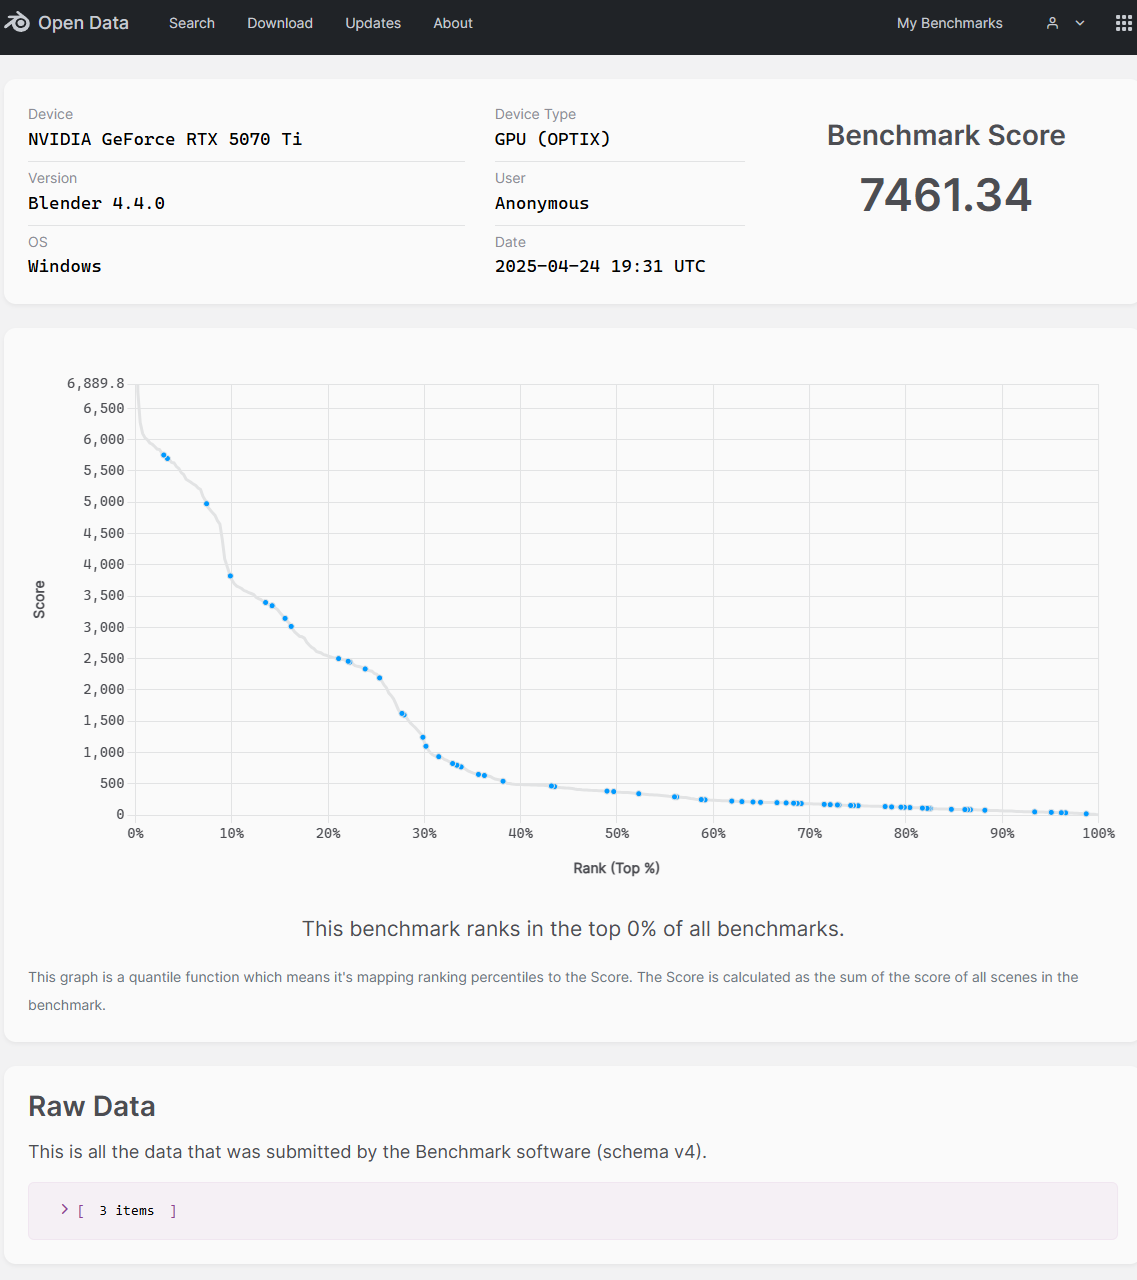Click the benchmark score 7461.34

point(946,195)
